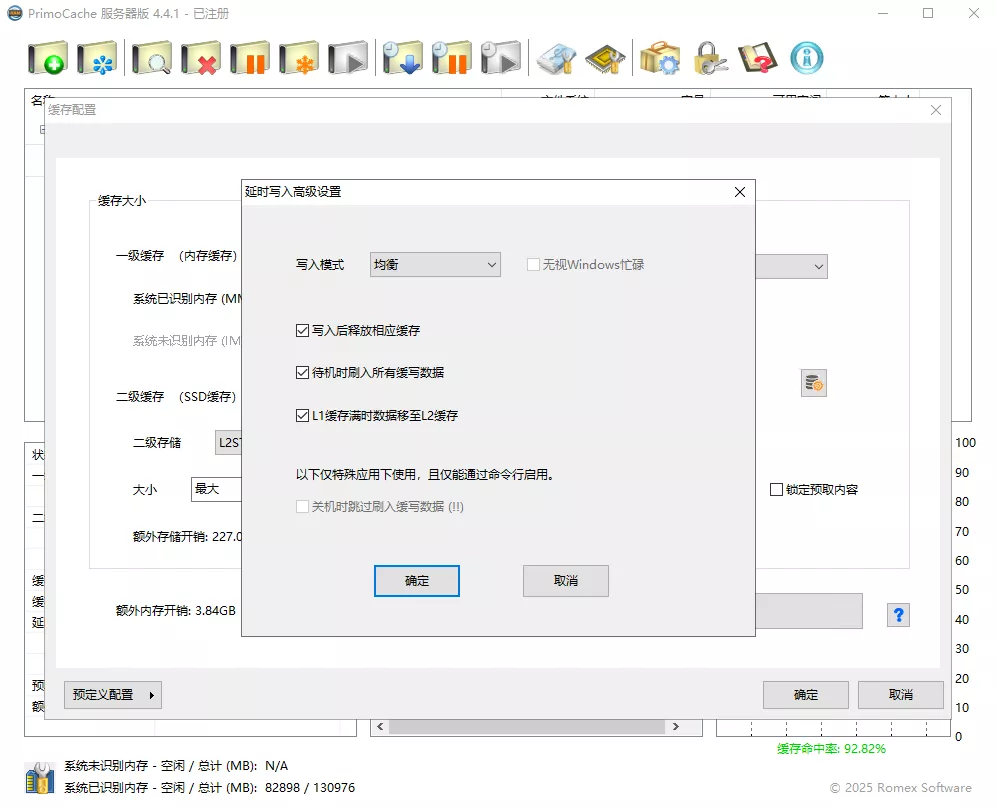
Task: Enable 锁定预取内容 checkbox
Action: [x=776, y=488]
